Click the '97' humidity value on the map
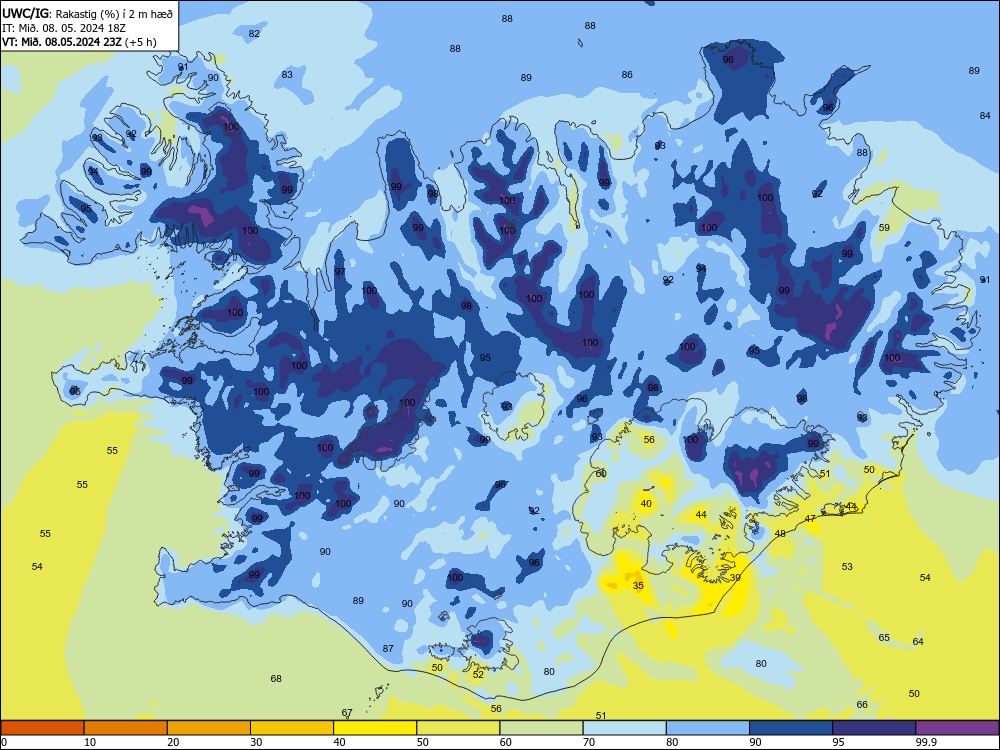 [x=340, y=272]
